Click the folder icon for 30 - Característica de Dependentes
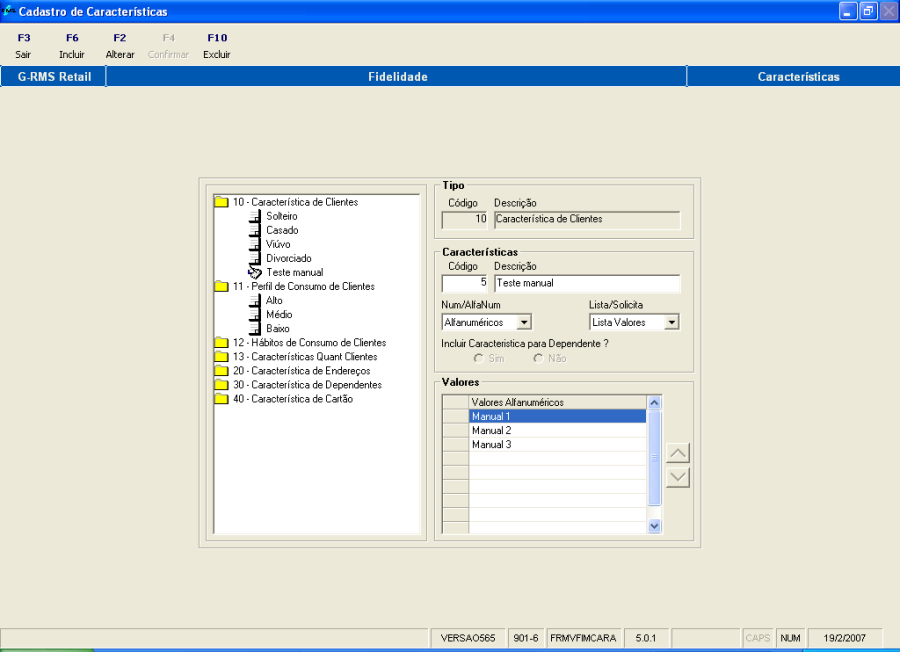The width and height of the screenshot is (900, 652). tap(222, 385)
